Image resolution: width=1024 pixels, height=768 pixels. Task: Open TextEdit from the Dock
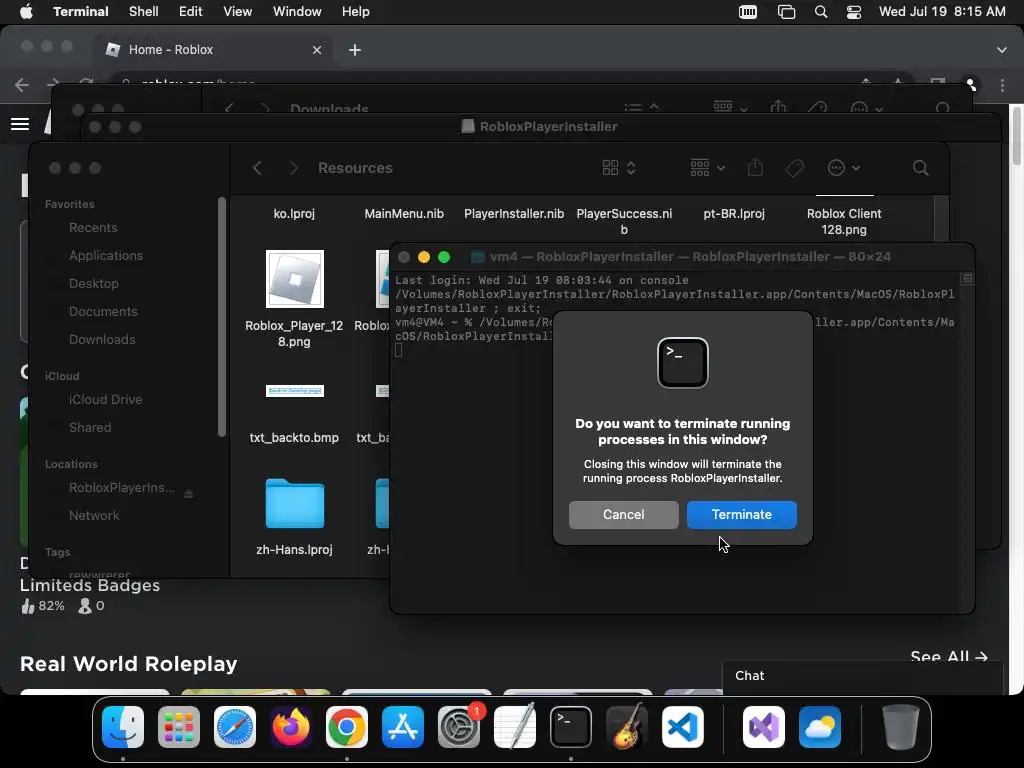click(x=515, y=727)
